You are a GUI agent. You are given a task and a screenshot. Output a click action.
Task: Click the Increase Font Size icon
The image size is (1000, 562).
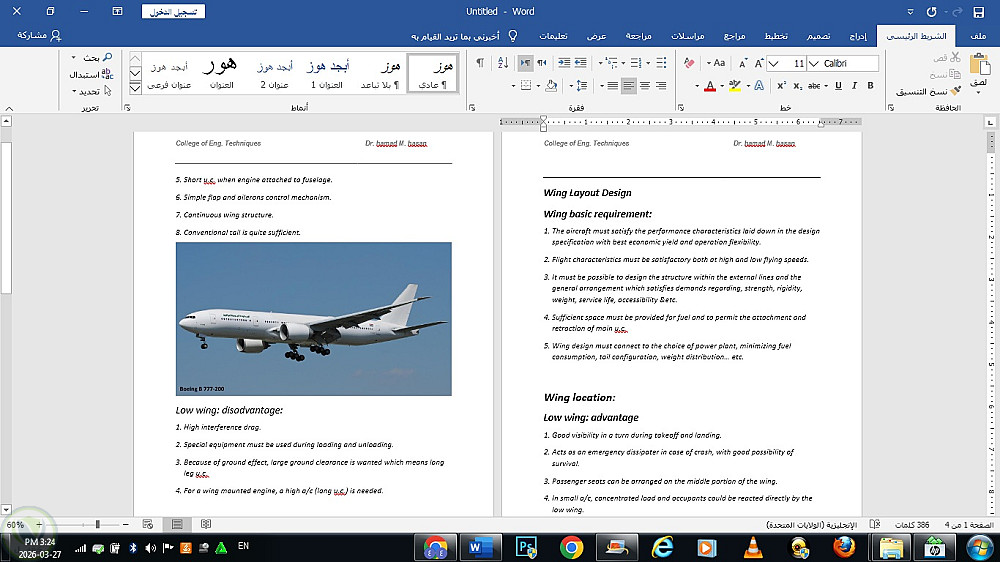(x=759, y=63)
